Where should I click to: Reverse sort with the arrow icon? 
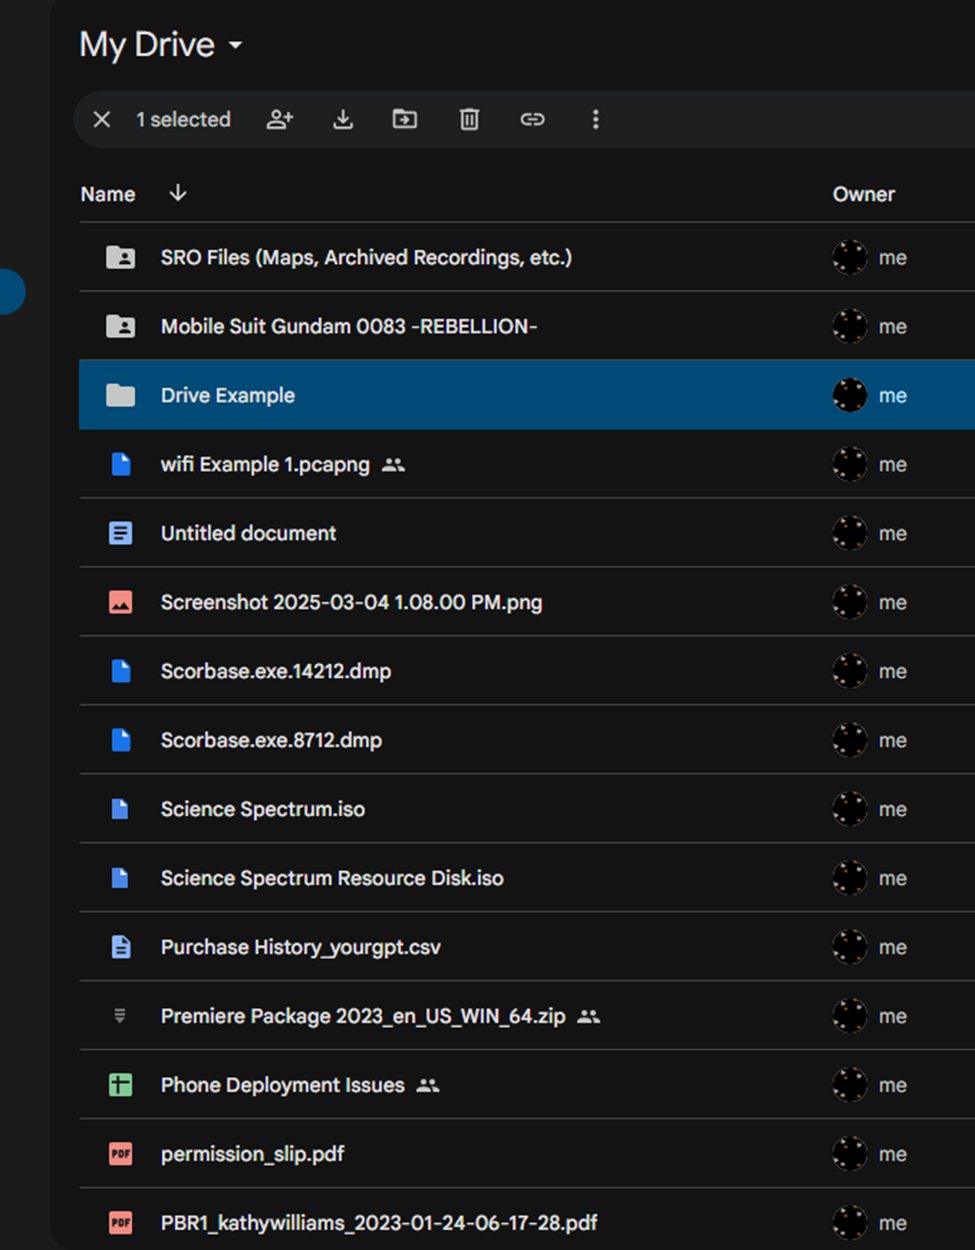click(x=178, y=193)
